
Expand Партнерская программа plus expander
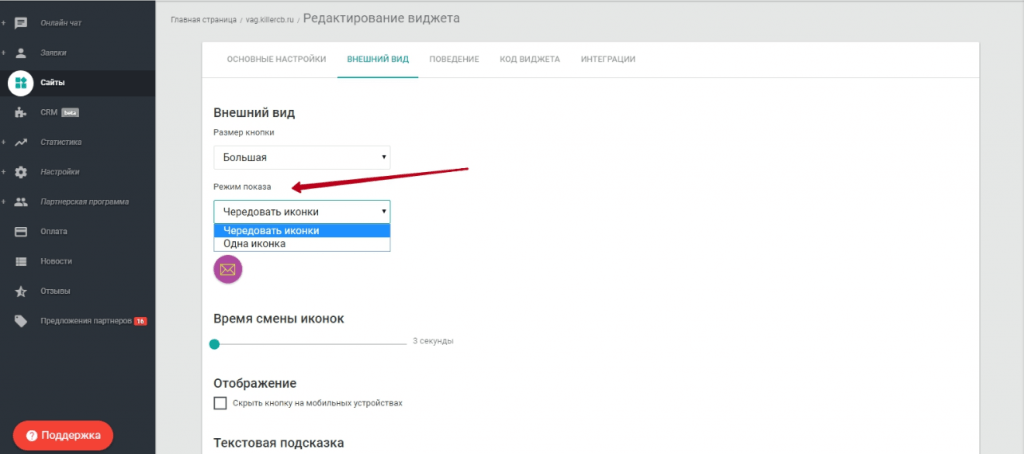pos(3,201)
